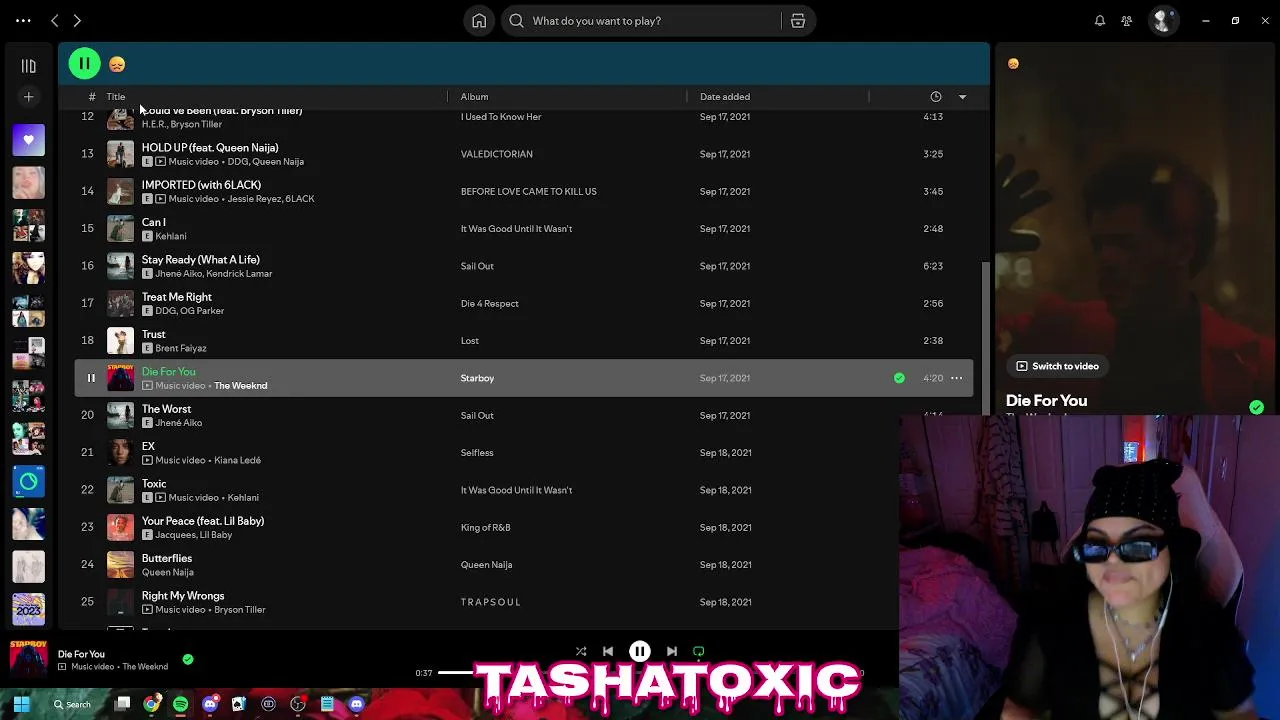
Task: Select the Treat Me Right track
Action: [x=524, y=303]
